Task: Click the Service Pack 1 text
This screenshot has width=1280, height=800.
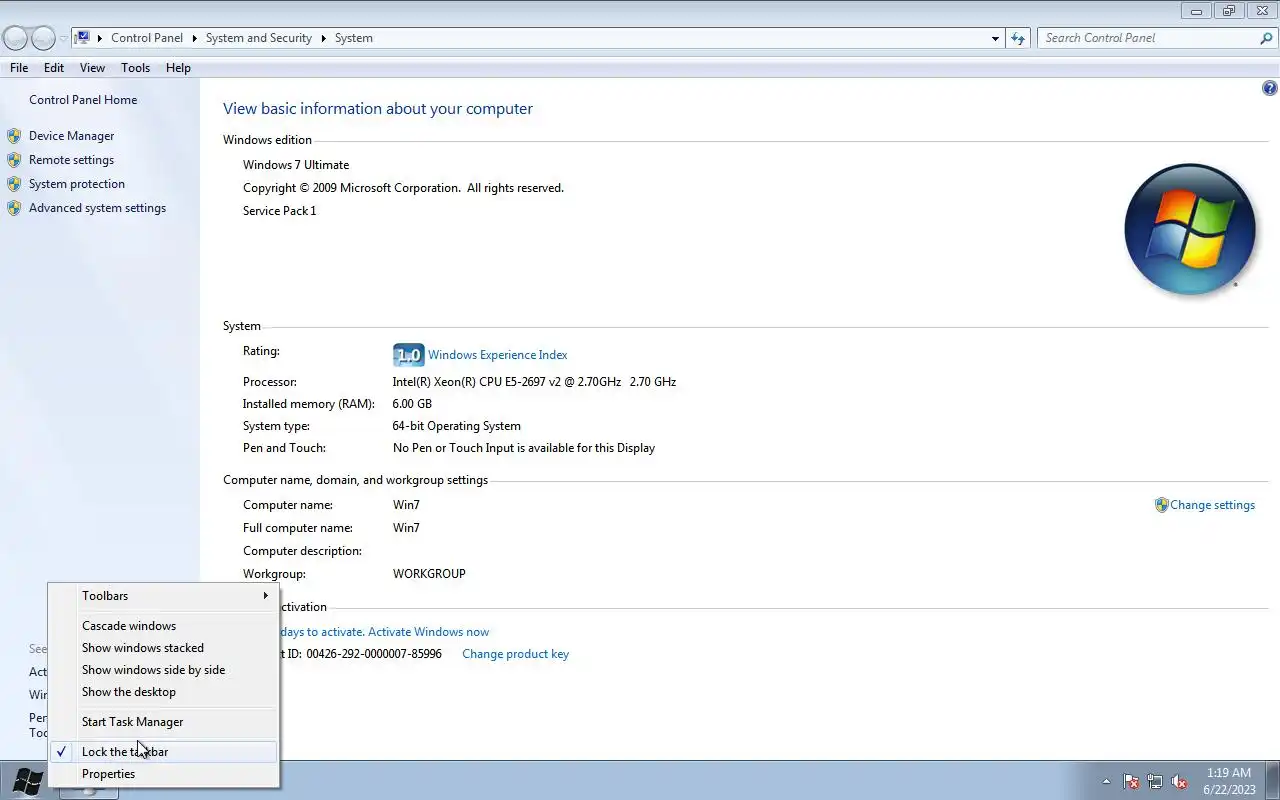Action: (x=279, y=211)
